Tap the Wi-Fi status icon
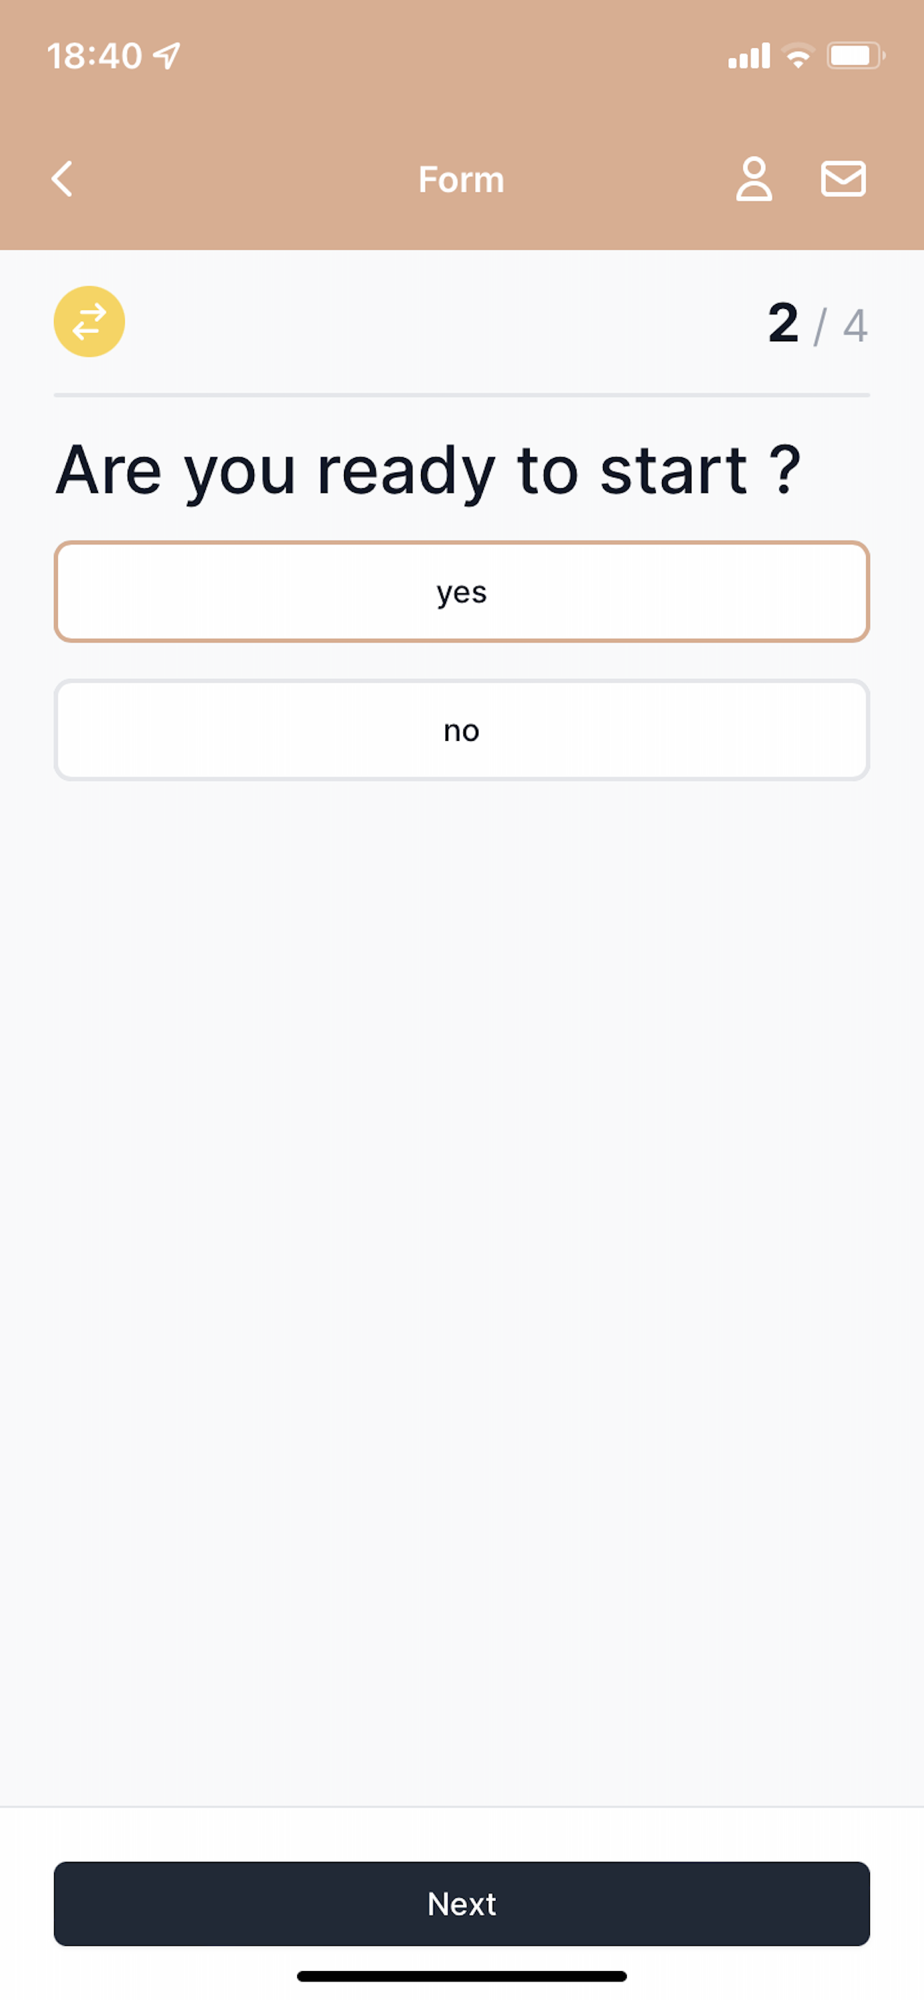The height and width of the screenshot is (2000, 924). tap(798, 56)
